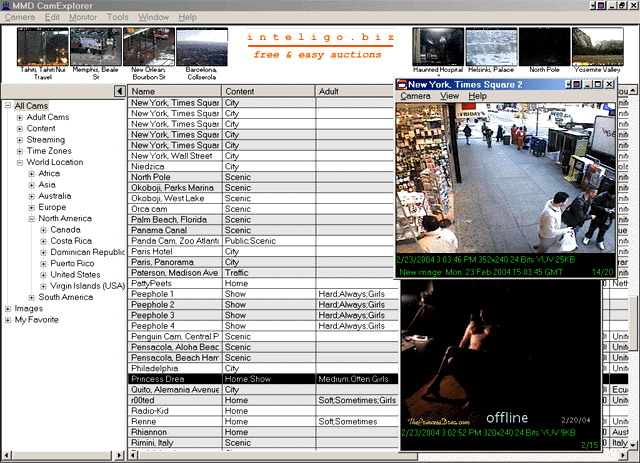Open the Tools menu
This screenshot has height=463, width=640.
click(x=118, y=17)
